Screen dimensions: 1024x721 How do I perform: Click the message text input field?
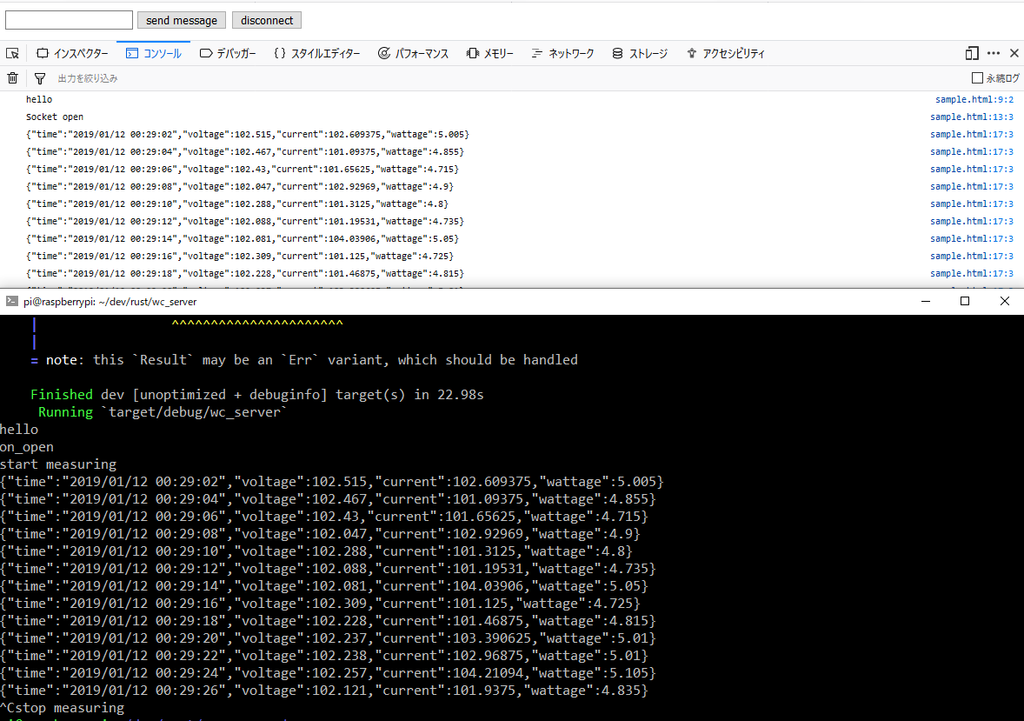[68, 19]
